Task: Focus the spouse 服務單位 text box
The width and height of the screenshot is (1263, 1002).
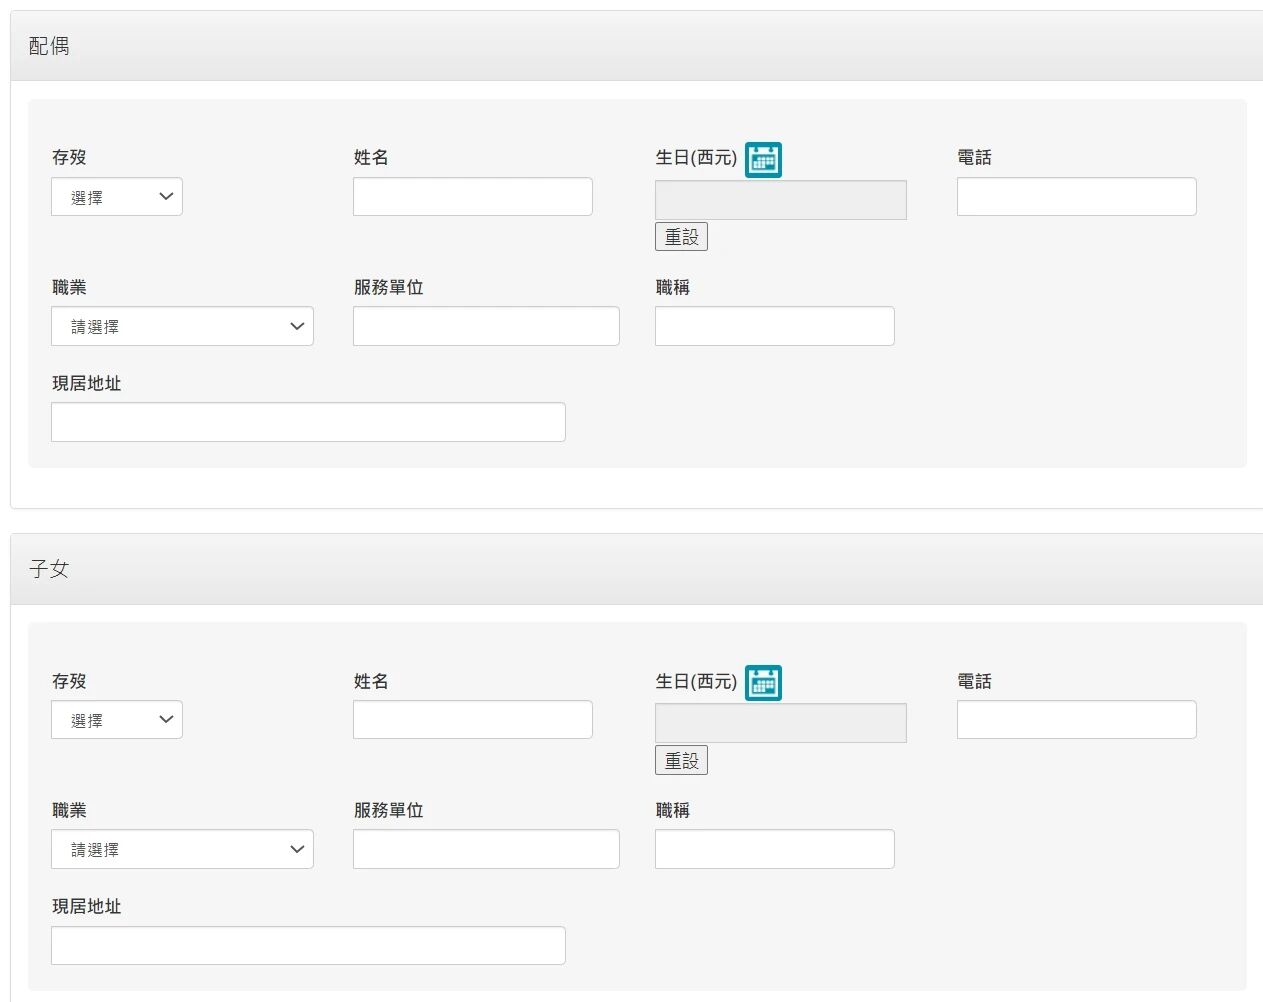Action: (x=486, y=326)
